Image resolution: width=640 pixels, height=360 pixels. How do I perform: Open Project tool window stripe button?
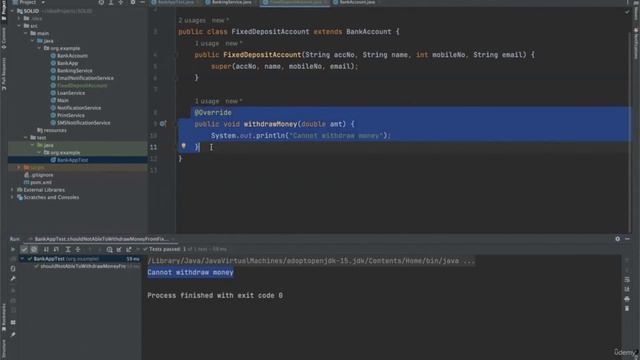[x=4, y=10]
